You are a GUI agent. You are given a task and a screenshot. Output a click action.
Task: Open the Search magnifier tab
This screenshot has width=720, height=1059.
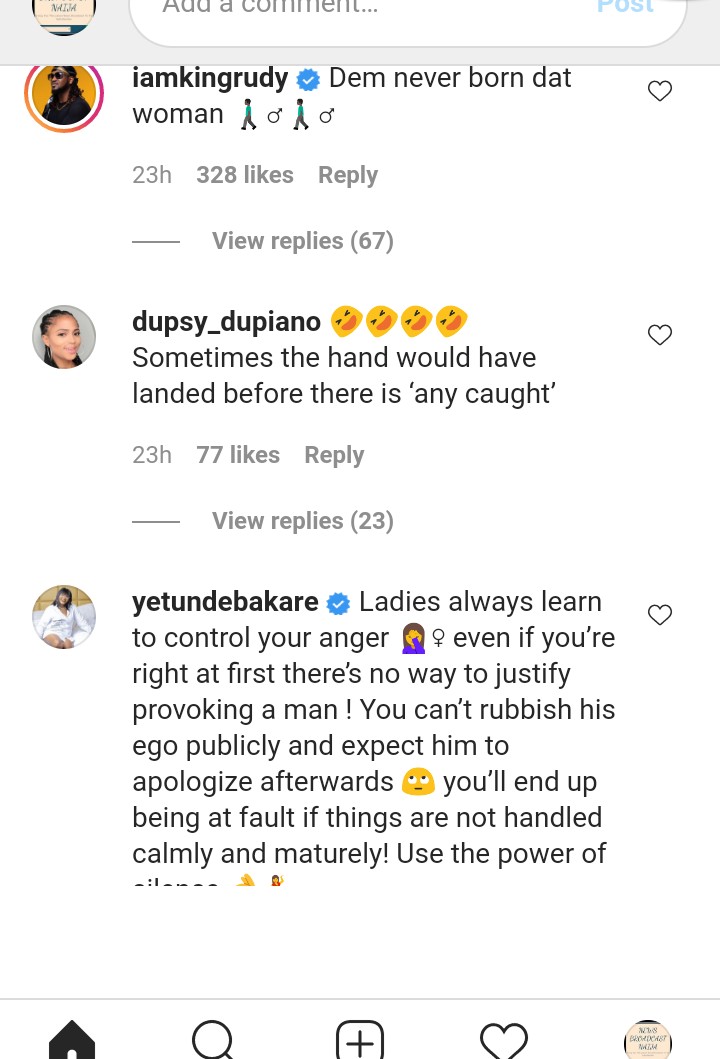click(x=213, y=1040)
